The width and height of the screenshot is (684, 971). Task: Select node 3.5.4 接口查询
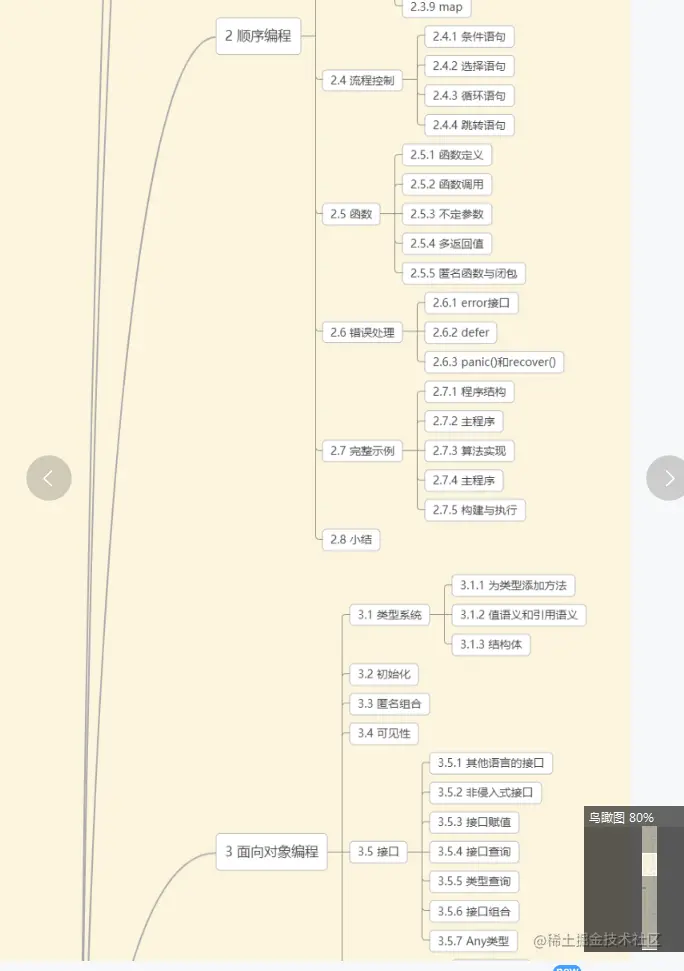(474, 852)
